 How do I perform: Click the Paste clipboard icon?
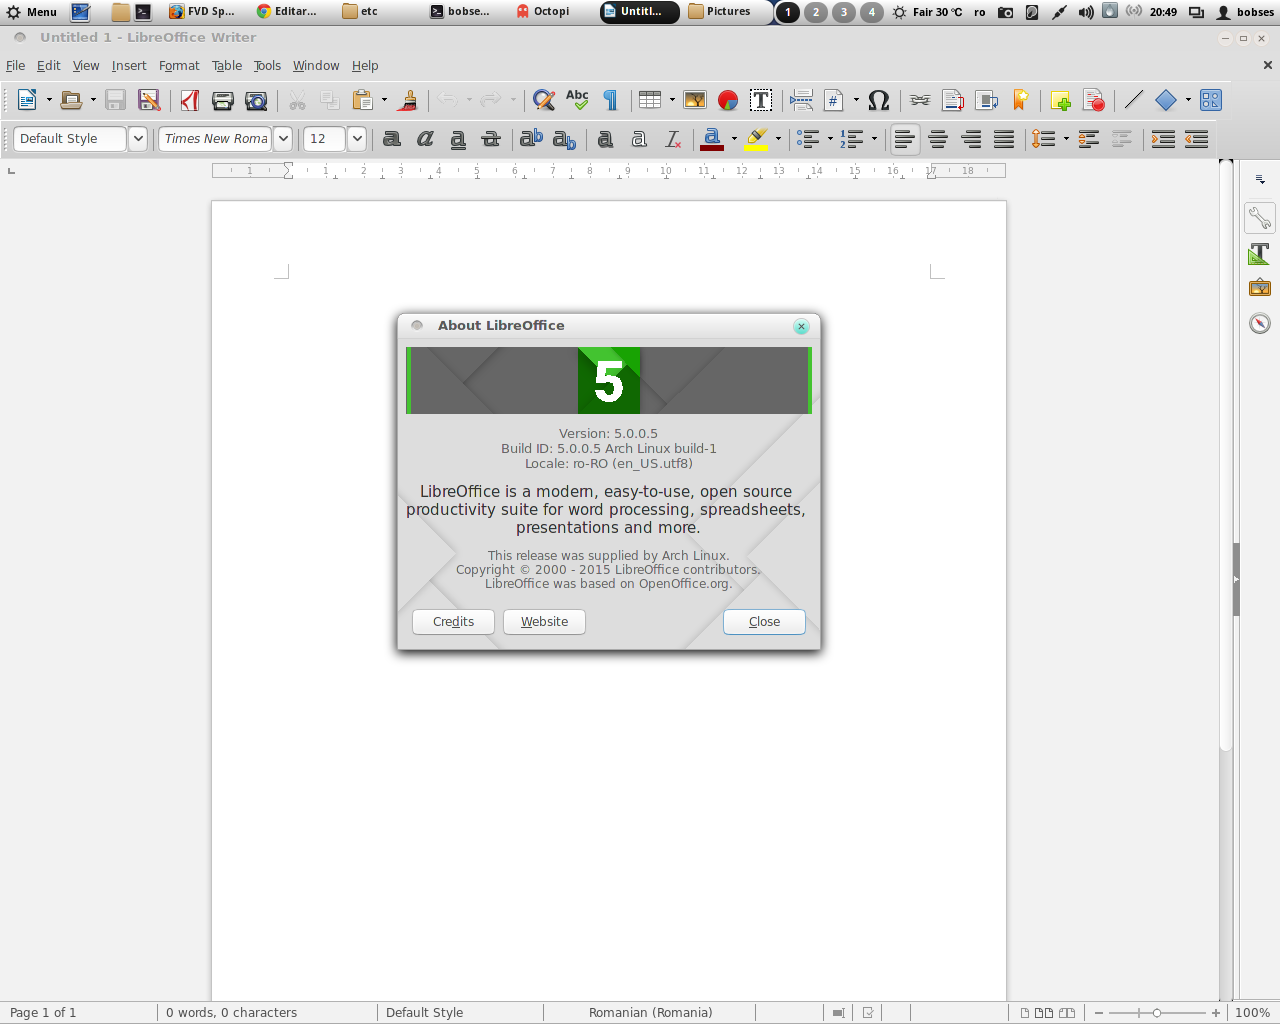pos(363,100)
